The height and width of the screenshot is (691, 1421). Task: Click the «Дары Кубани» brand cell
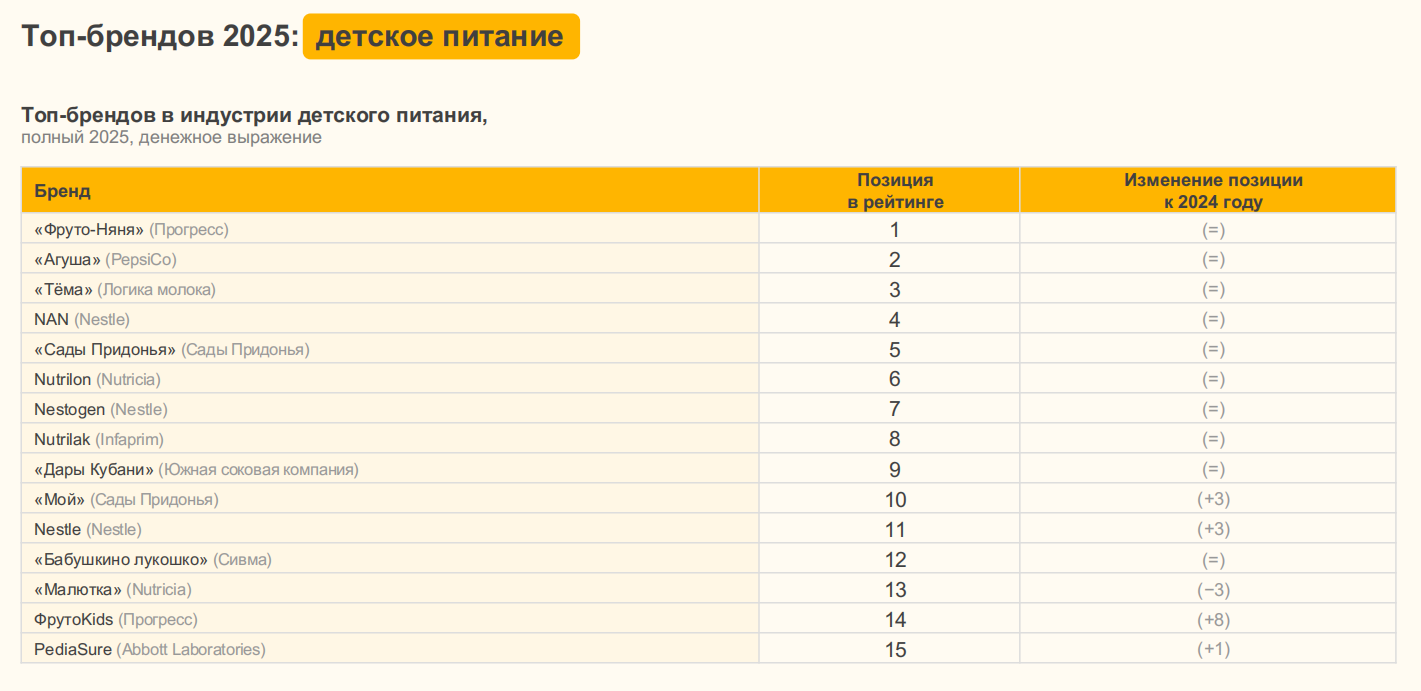(390, 469)
